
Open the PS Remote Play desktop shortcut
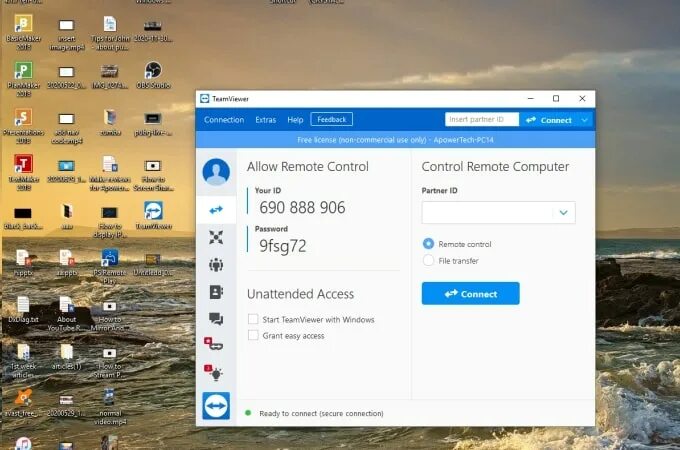109,267
